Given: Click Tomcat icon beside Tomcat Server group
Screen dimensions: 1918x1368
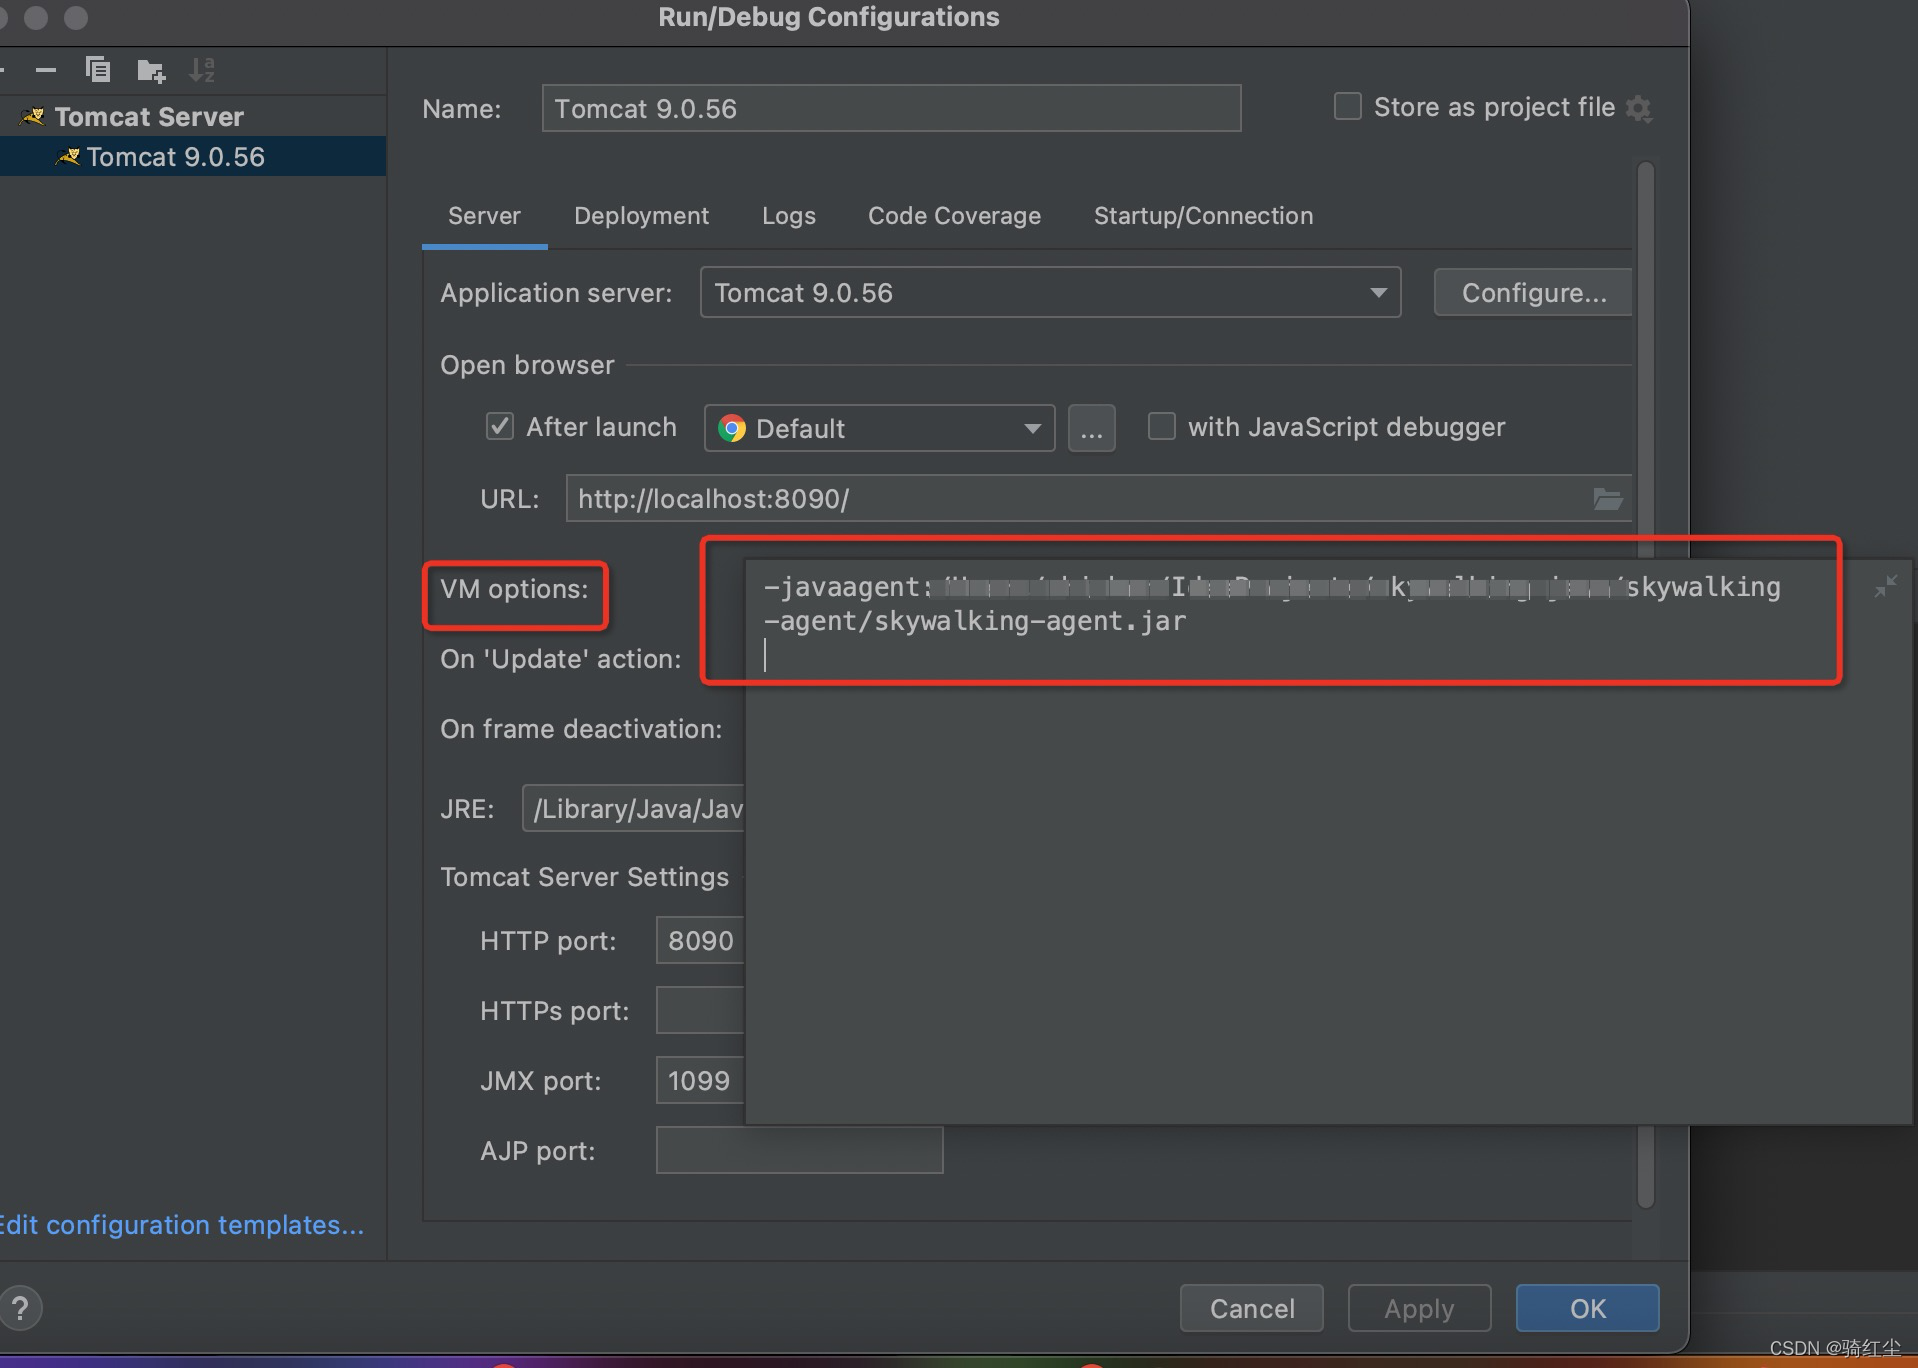Looking at the screenshot, I should click(33, 117).
